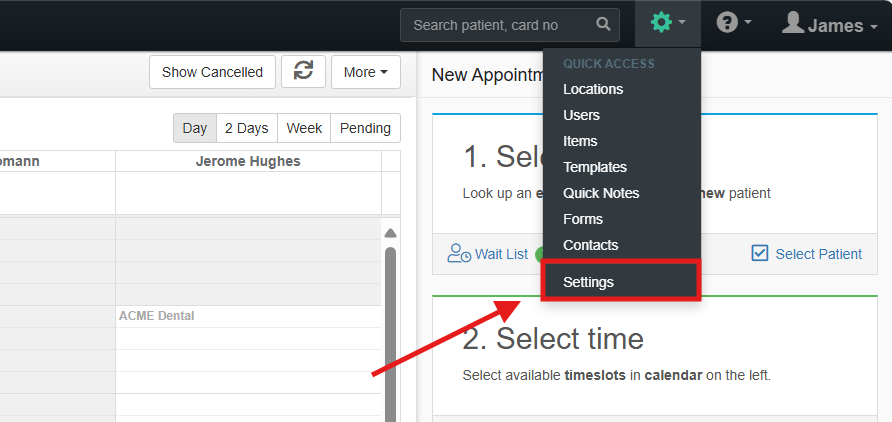
Task: Expand the help menu caret
Action: pos(748,22)
